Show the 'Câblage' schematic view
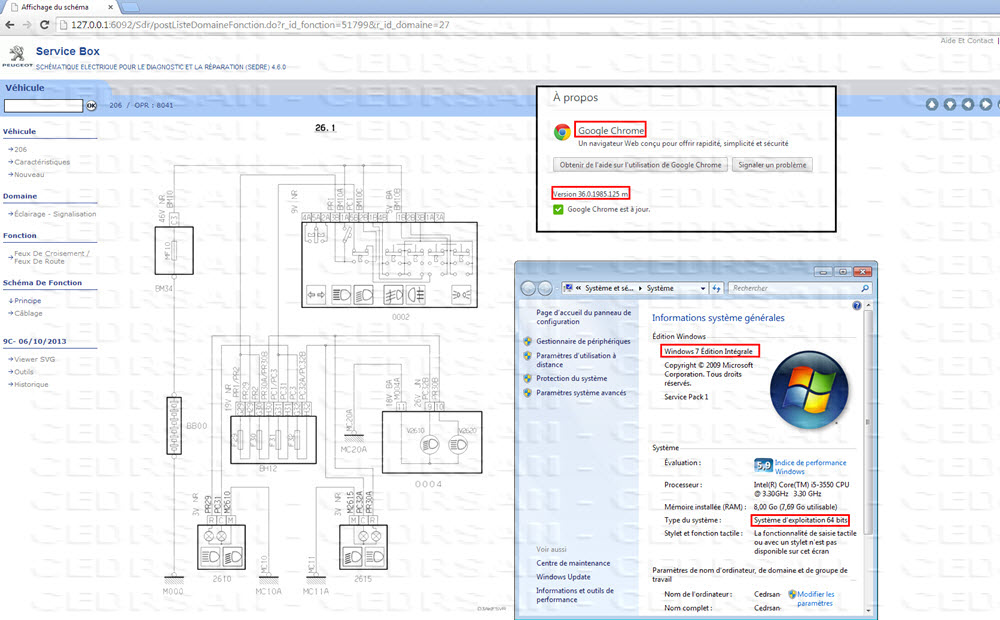1000x620 pixels. click(28, 313)
